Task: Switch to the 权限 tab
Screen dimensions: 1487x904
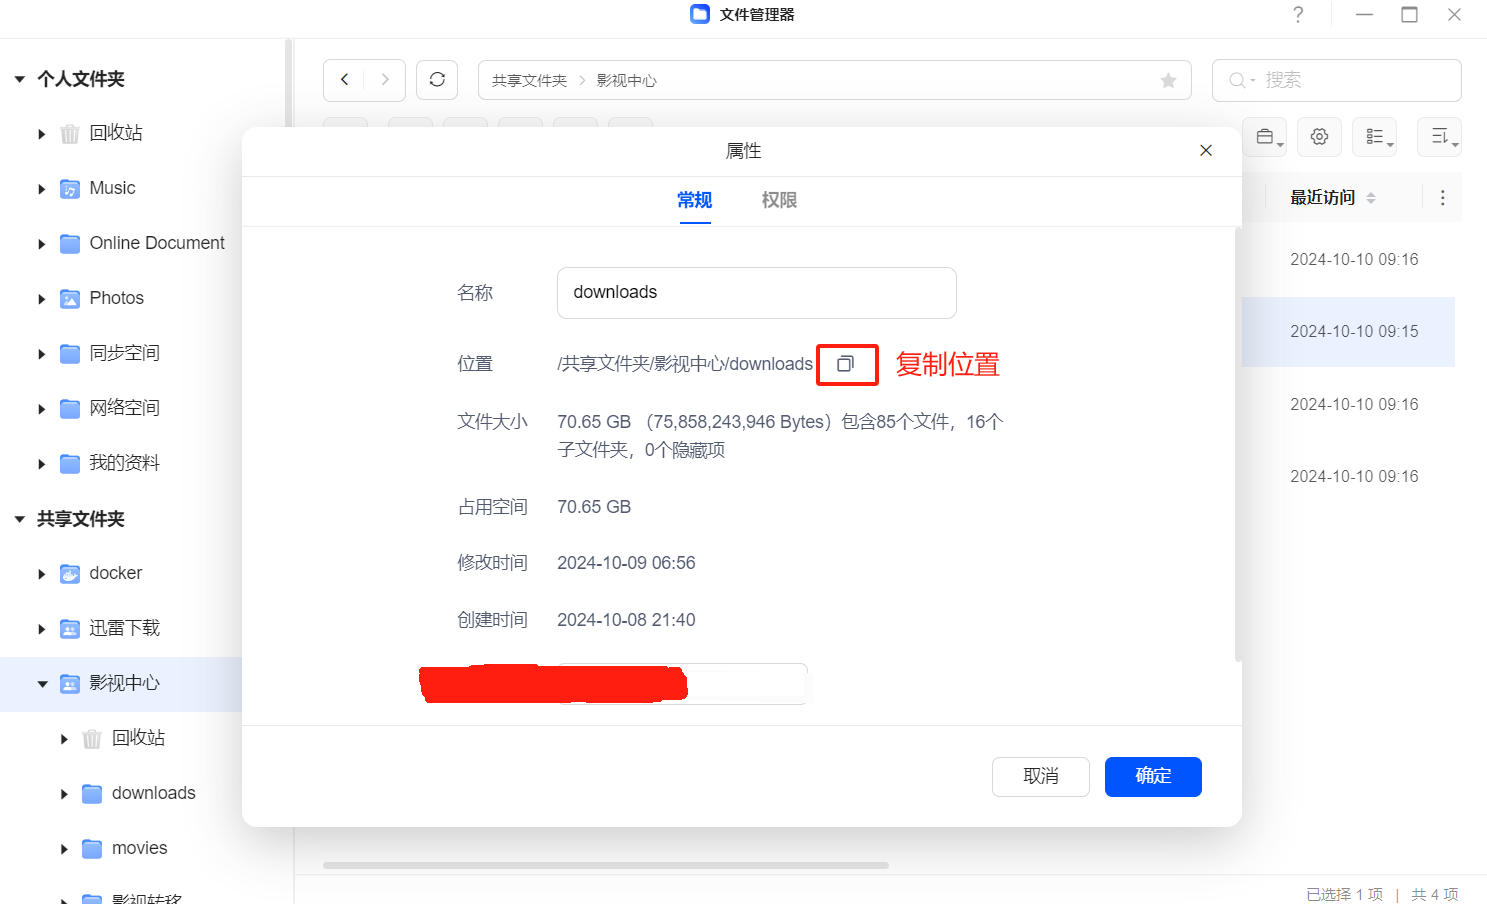Action: (779, 200)
